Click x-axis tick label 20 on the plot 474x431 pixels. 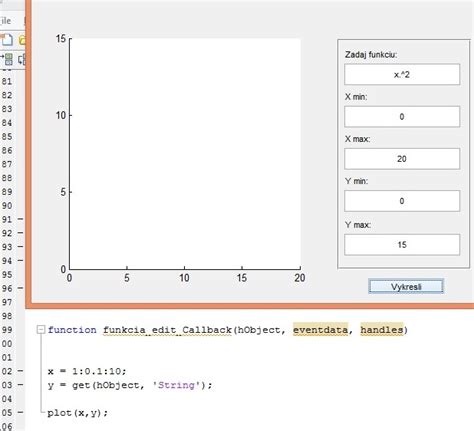coord(300,278)
